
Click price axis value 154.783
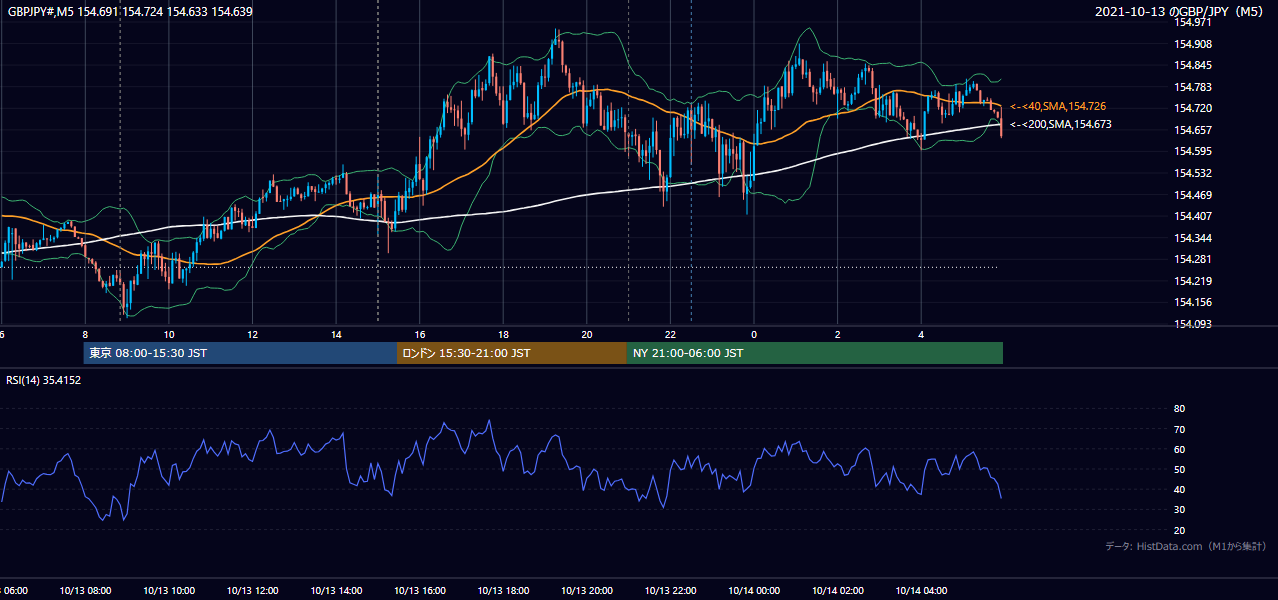click(x=1192, y=87)
